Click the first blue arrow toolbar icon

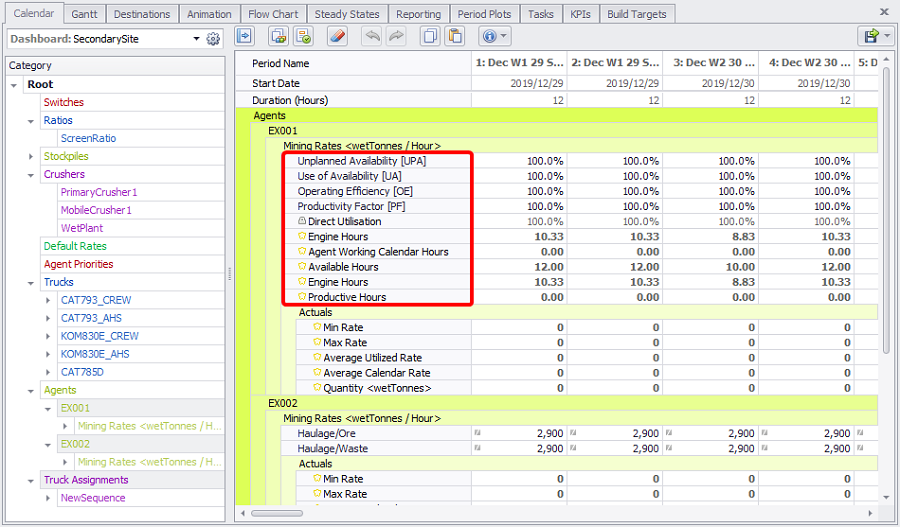(x=245, y=36)
